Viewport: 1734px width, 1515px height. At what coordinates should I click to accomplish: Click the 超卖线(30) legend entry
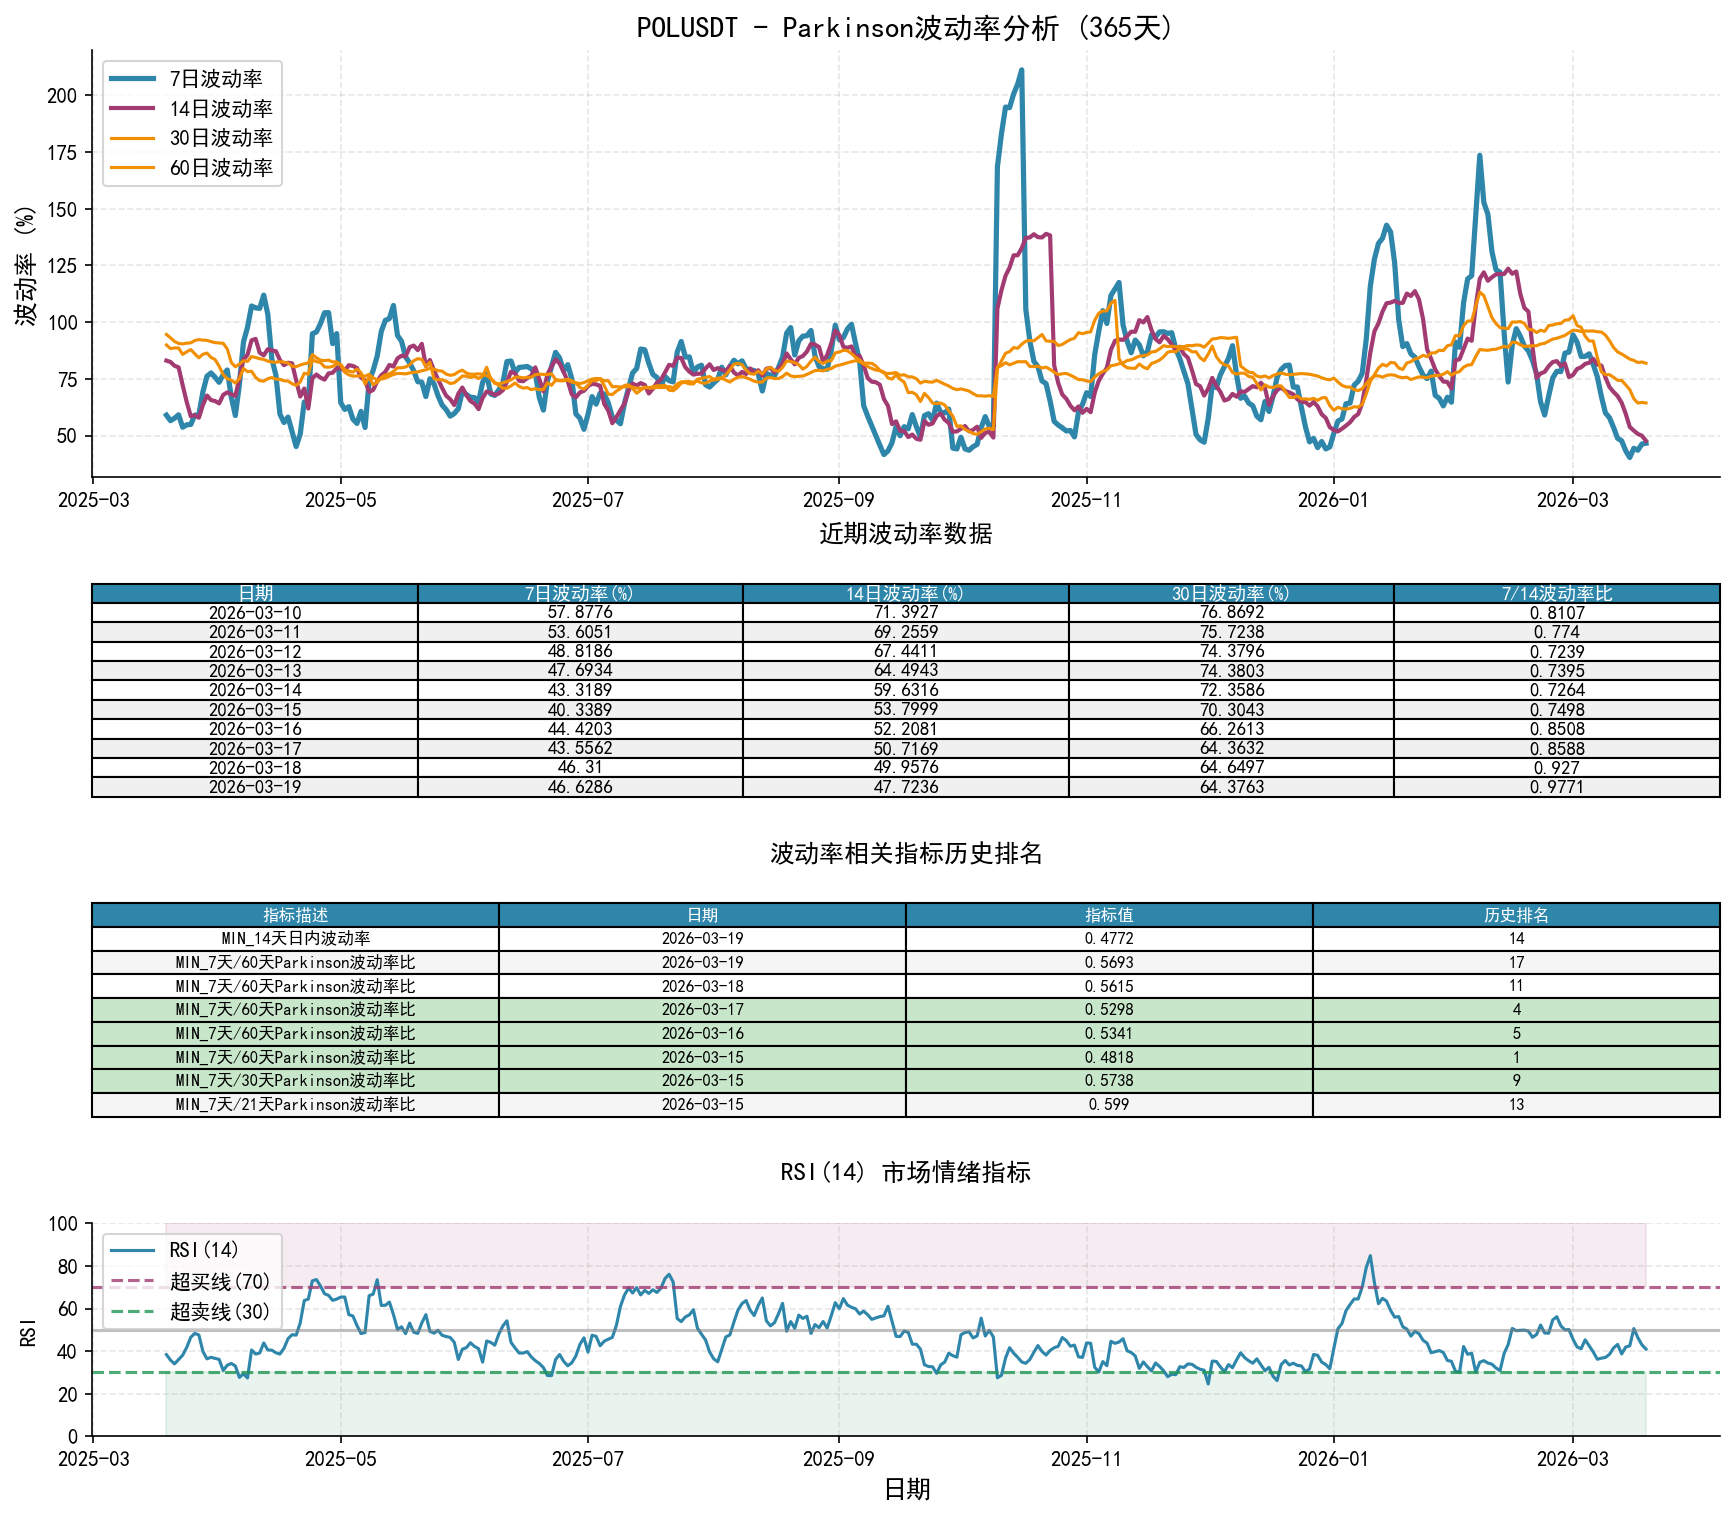pyautogui.click(x=219, y=1312)
